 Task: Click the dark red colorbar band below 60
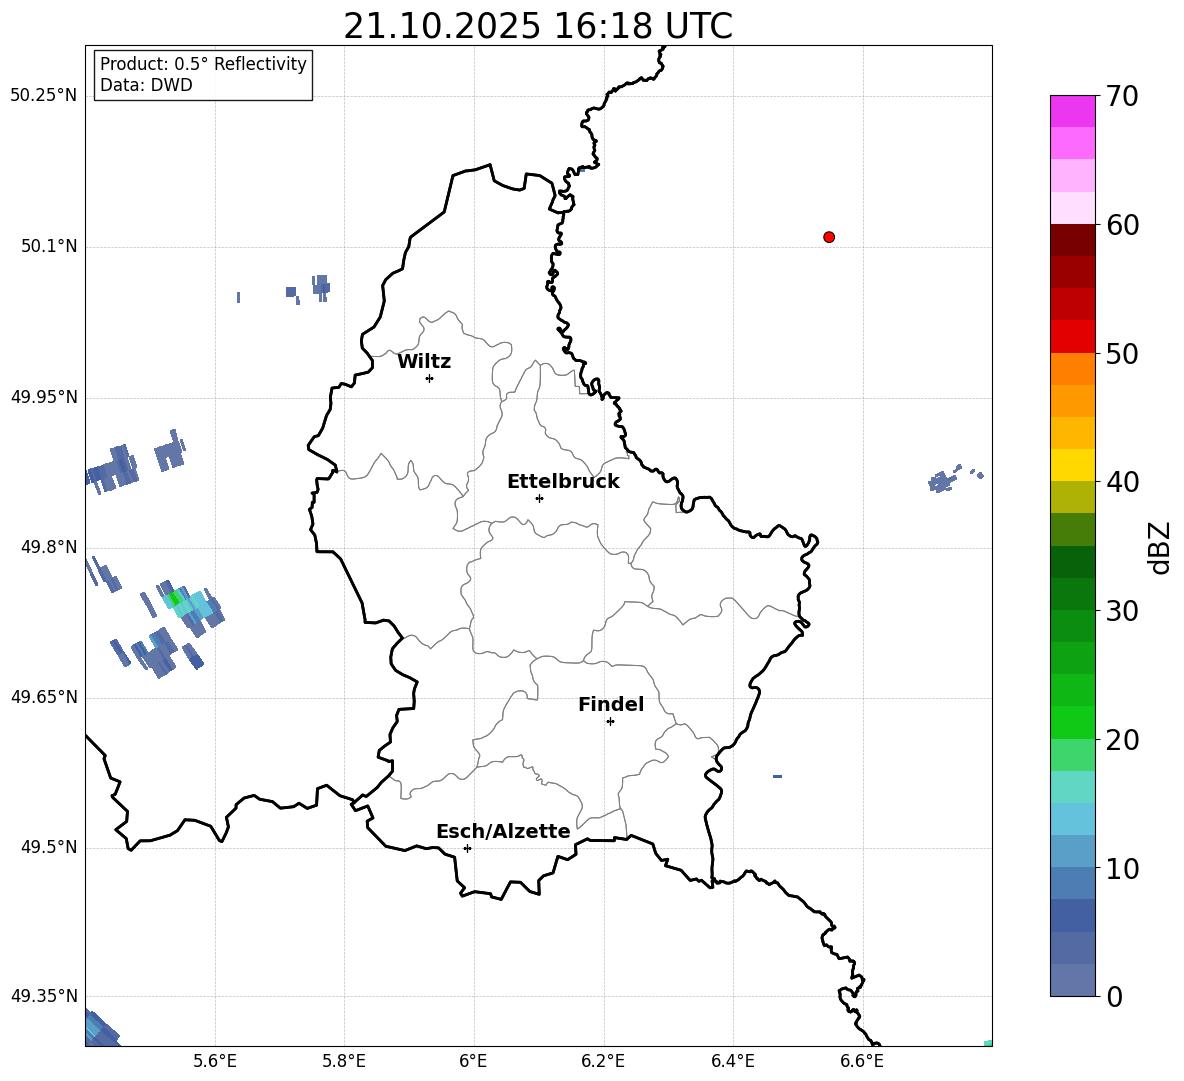(1072, 240)
